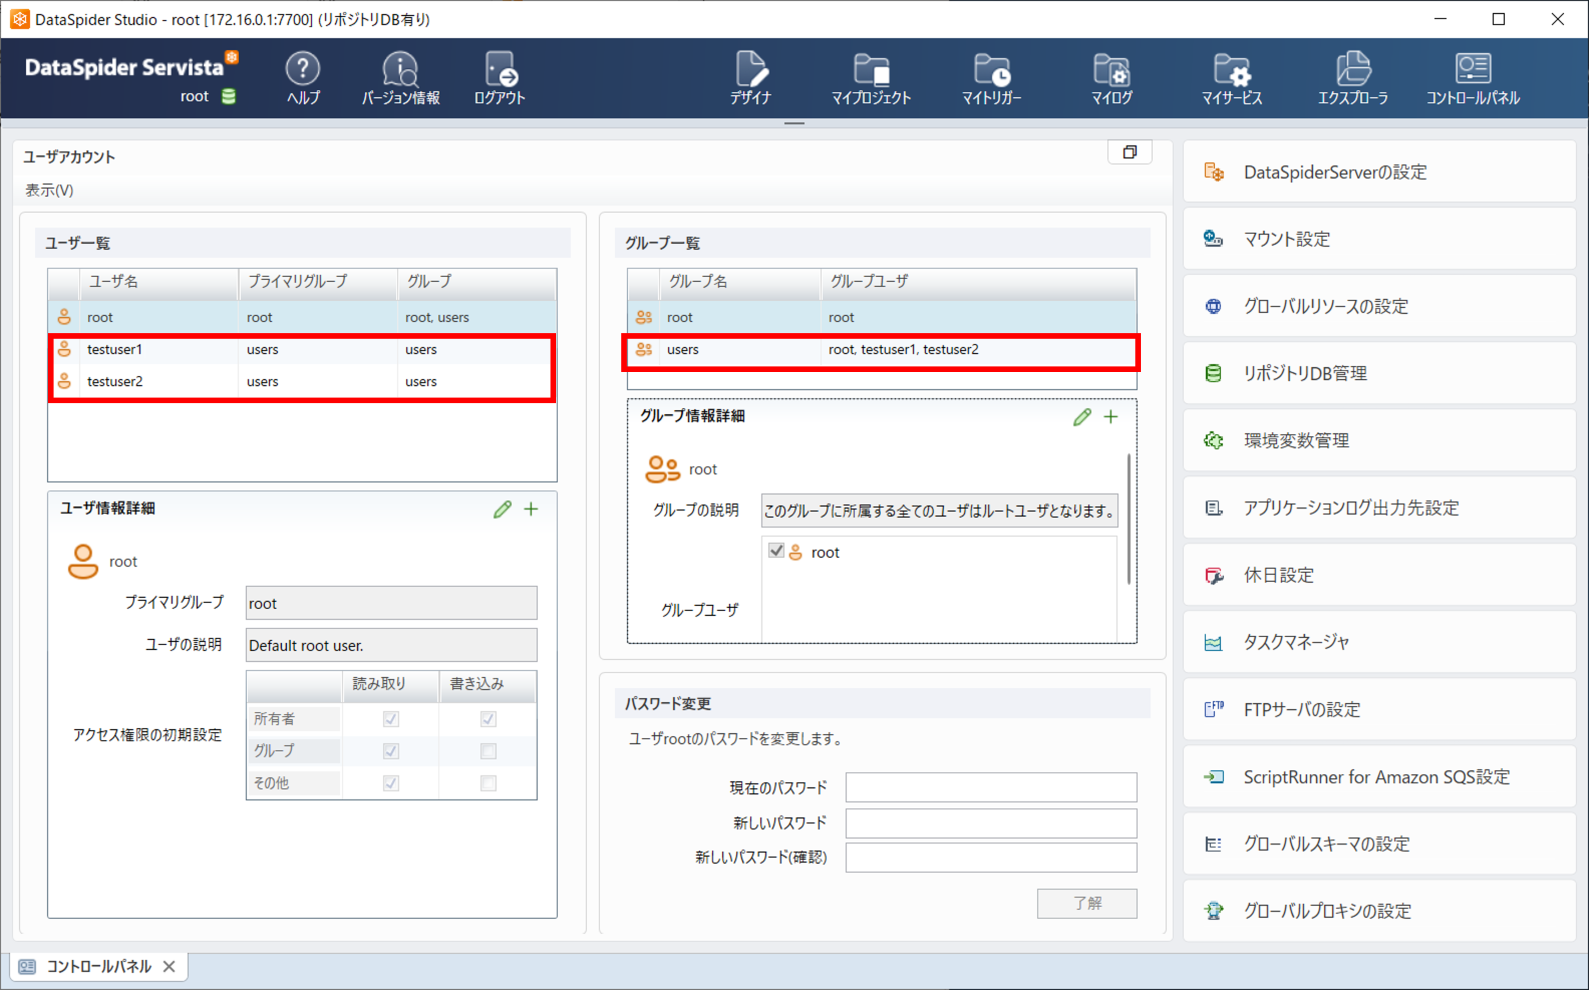Screen dimensions: 1589x990
Task: Open タスクマネージャ from side panel
Action: 1379,642
